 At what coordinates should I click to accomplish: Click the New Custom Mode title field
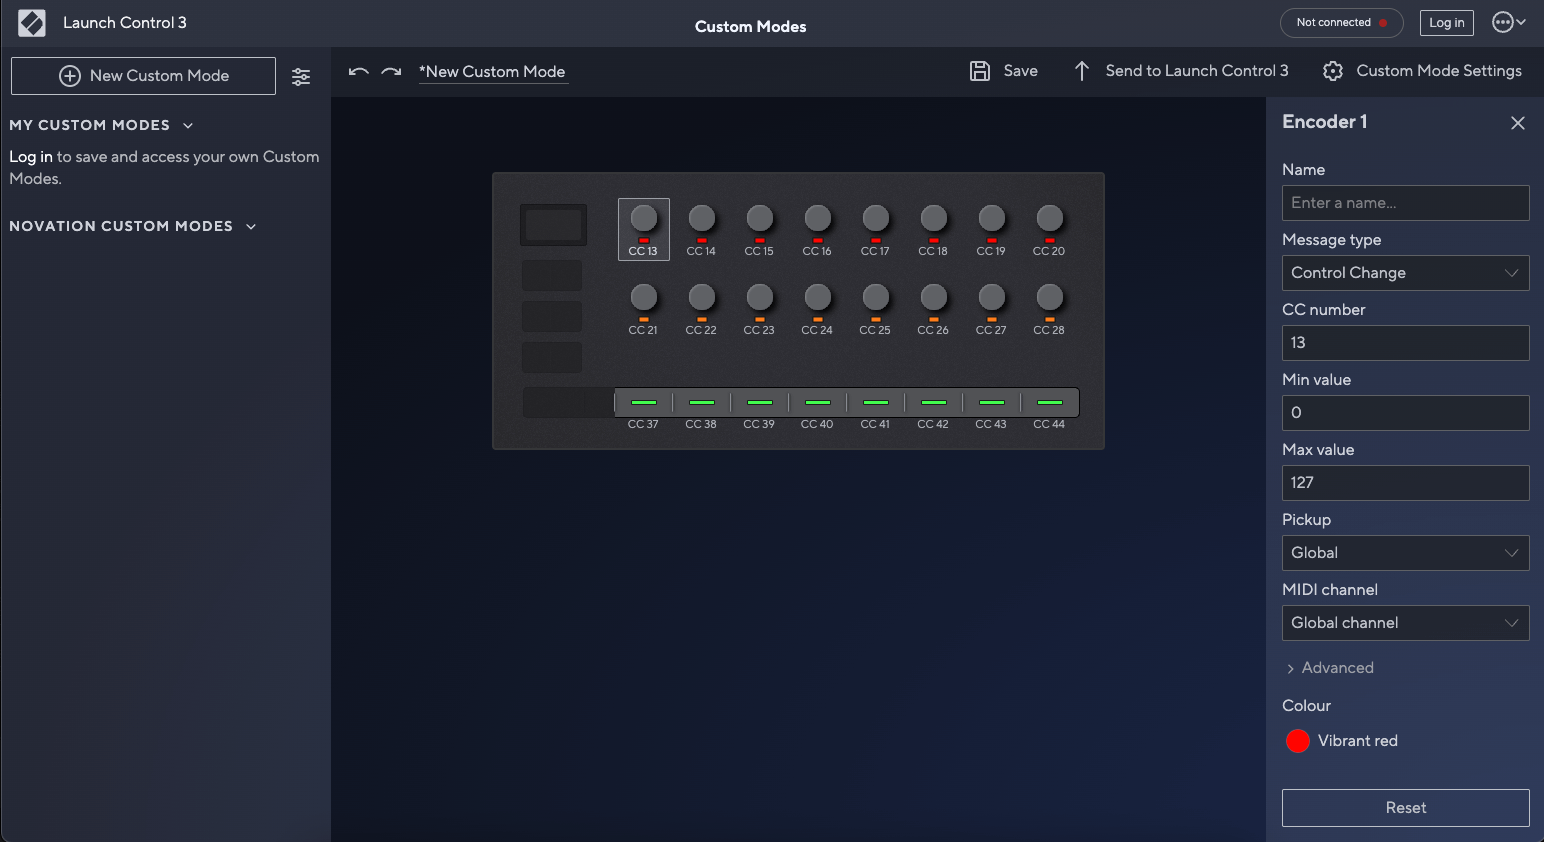493,72
